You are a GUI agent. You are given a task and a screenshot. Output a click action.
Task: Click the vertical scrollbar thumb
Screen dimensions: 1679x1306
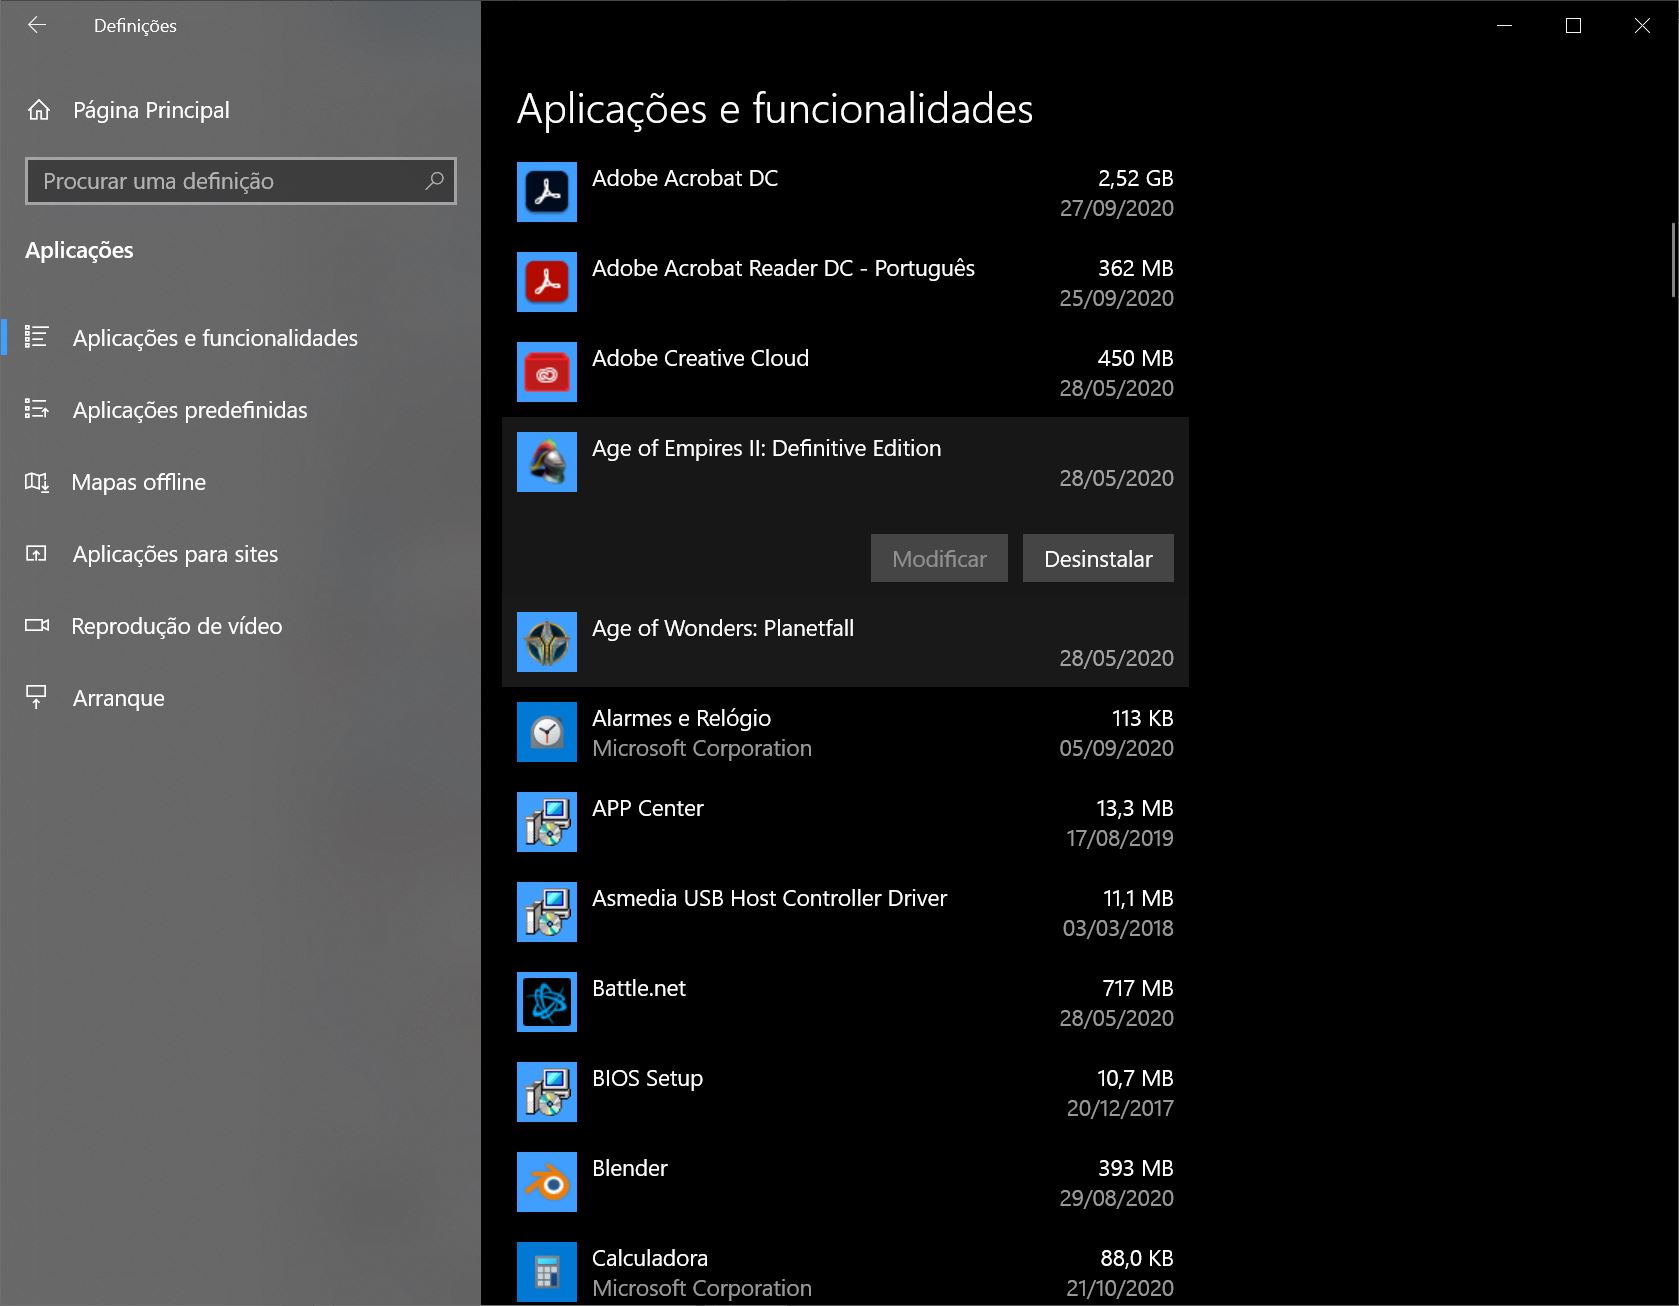coord(1673,260)
